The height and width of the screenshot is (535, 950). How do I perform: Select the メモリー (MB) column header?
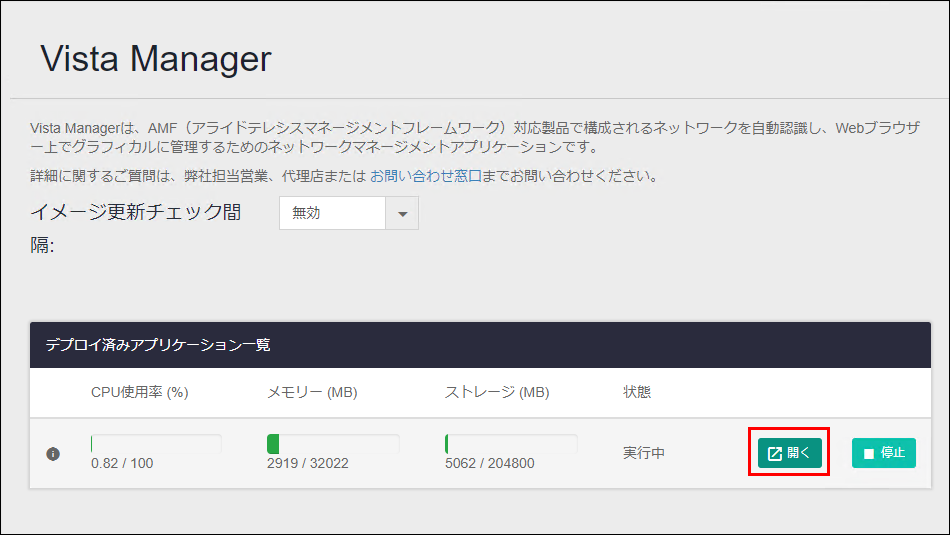tap(312, 392)
